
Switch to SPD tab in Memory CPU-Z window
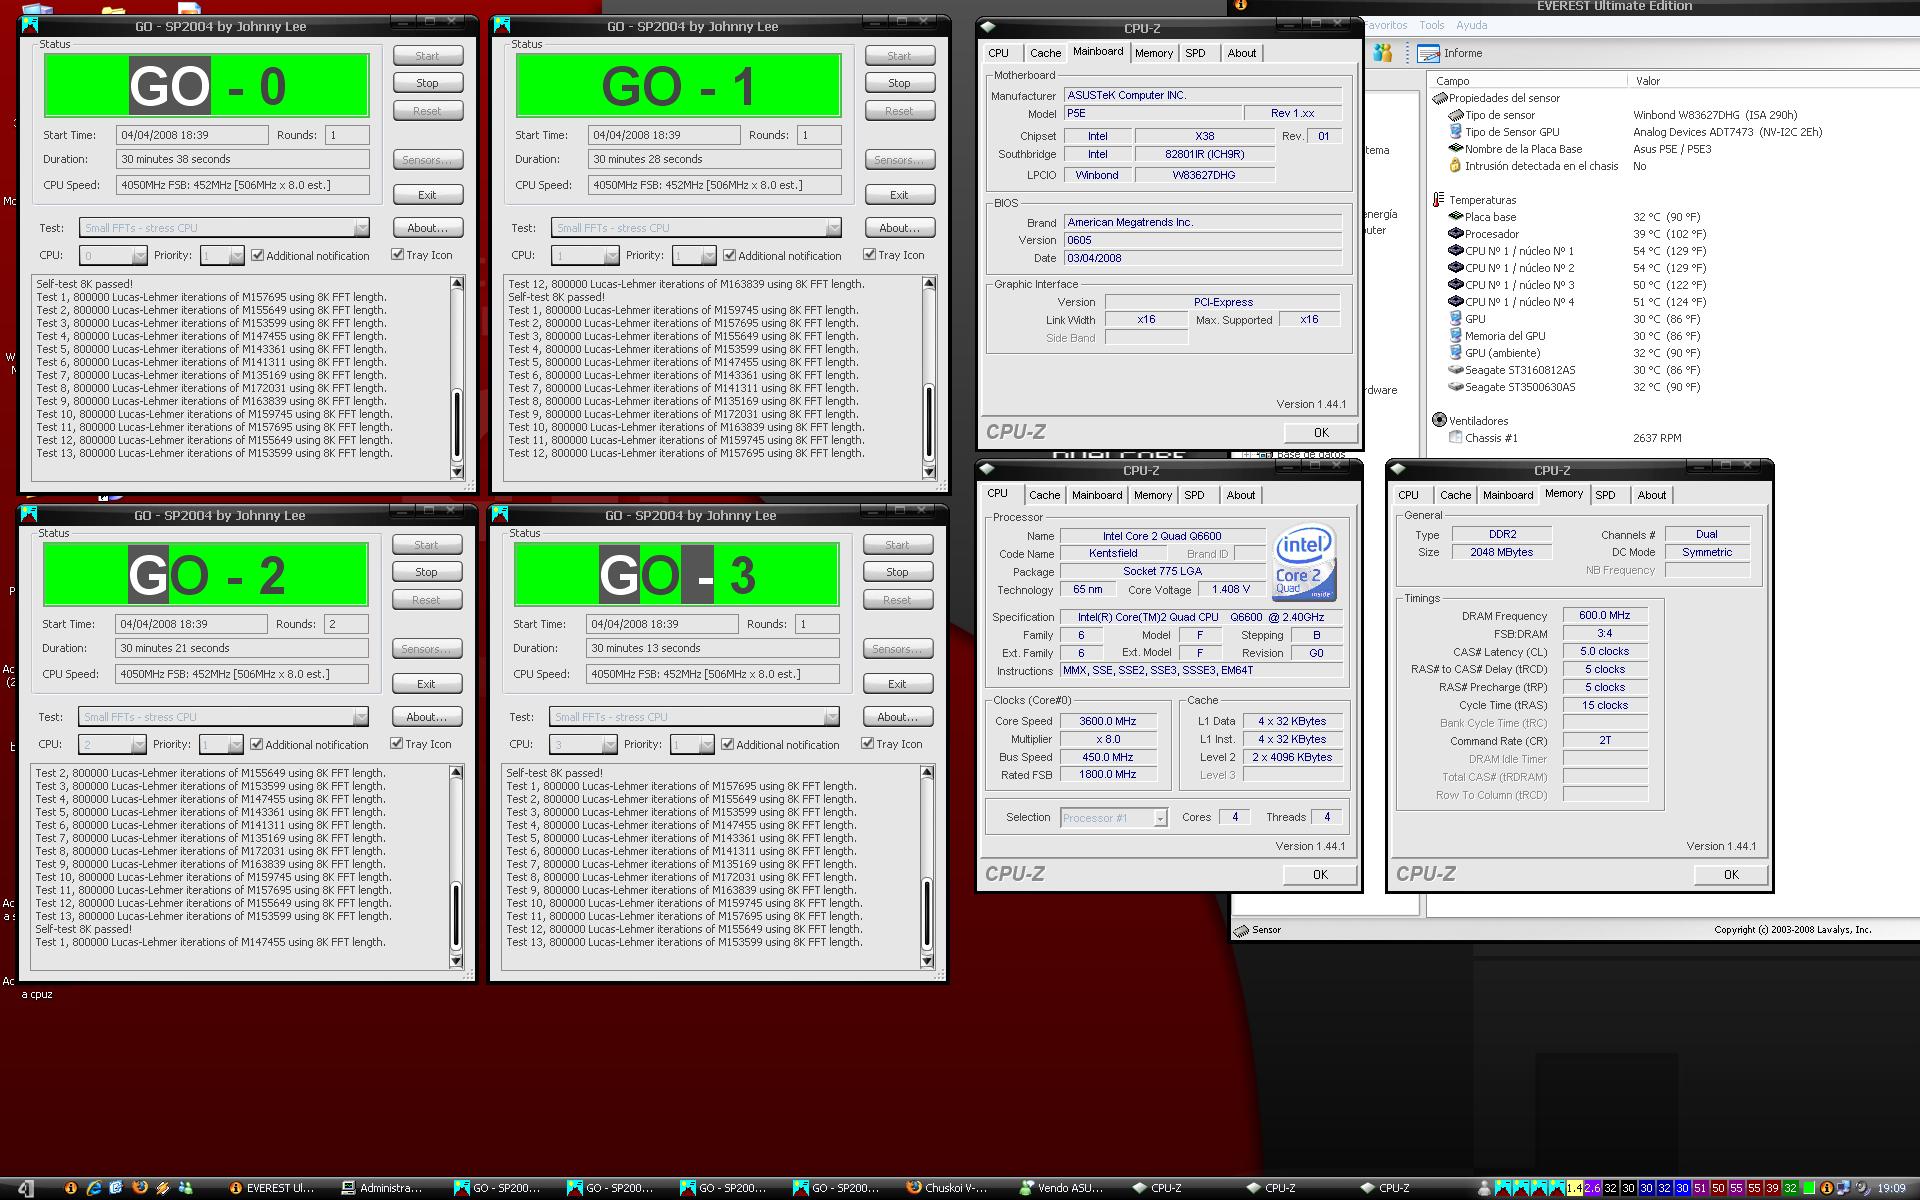(1604, 495)
